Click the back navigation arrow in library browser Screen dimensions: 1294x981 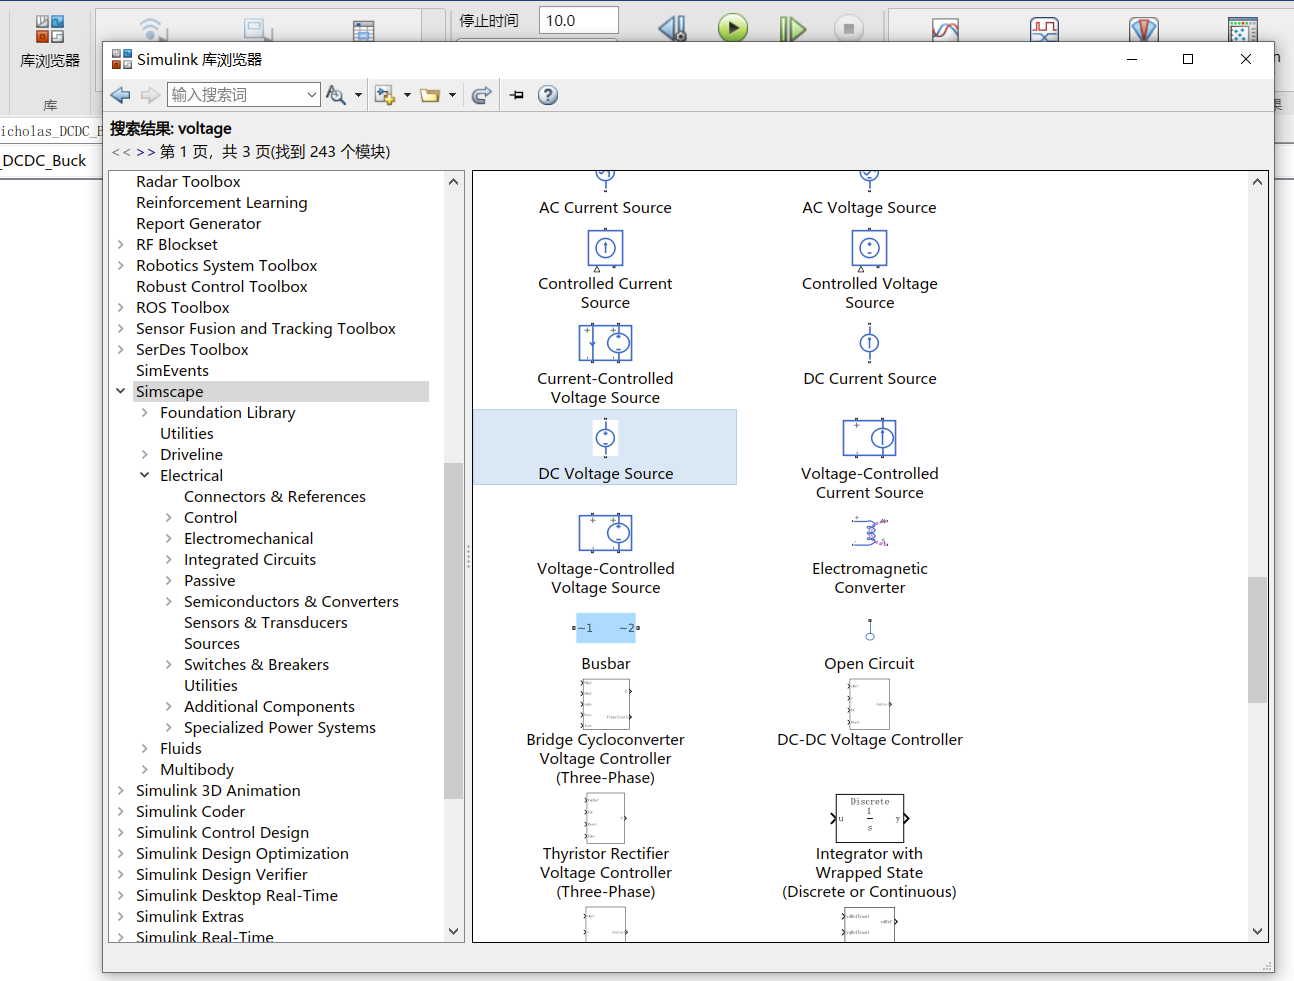[x=120, y=94]
